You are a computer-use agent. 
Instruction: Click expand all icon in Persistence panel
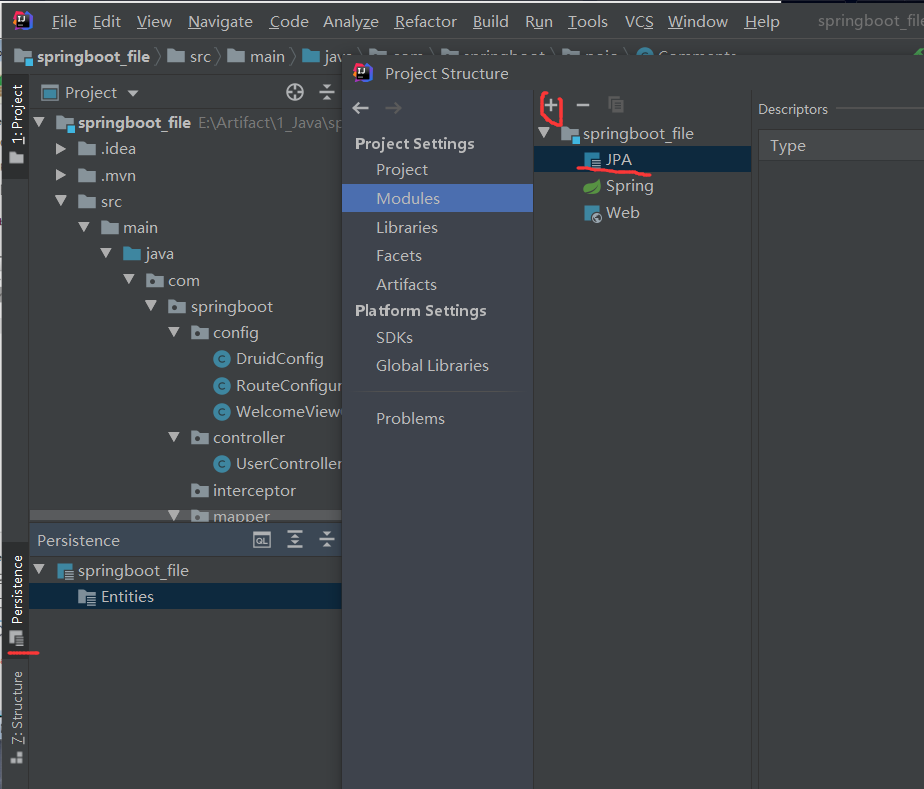tap(295, 539)
